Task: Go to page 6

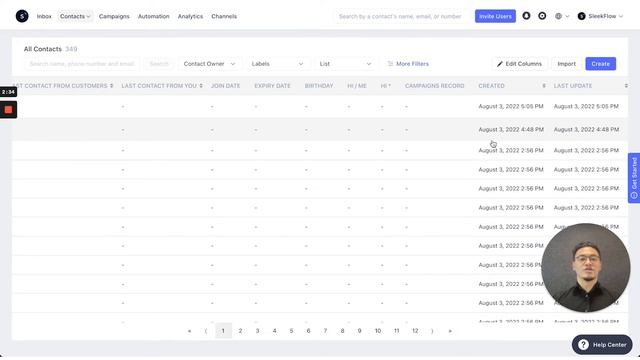Action: click(x=308, y=331)
